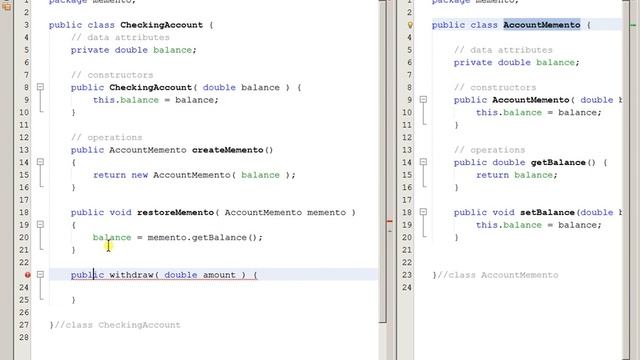Click the createMemento method name

coord(227,150)
